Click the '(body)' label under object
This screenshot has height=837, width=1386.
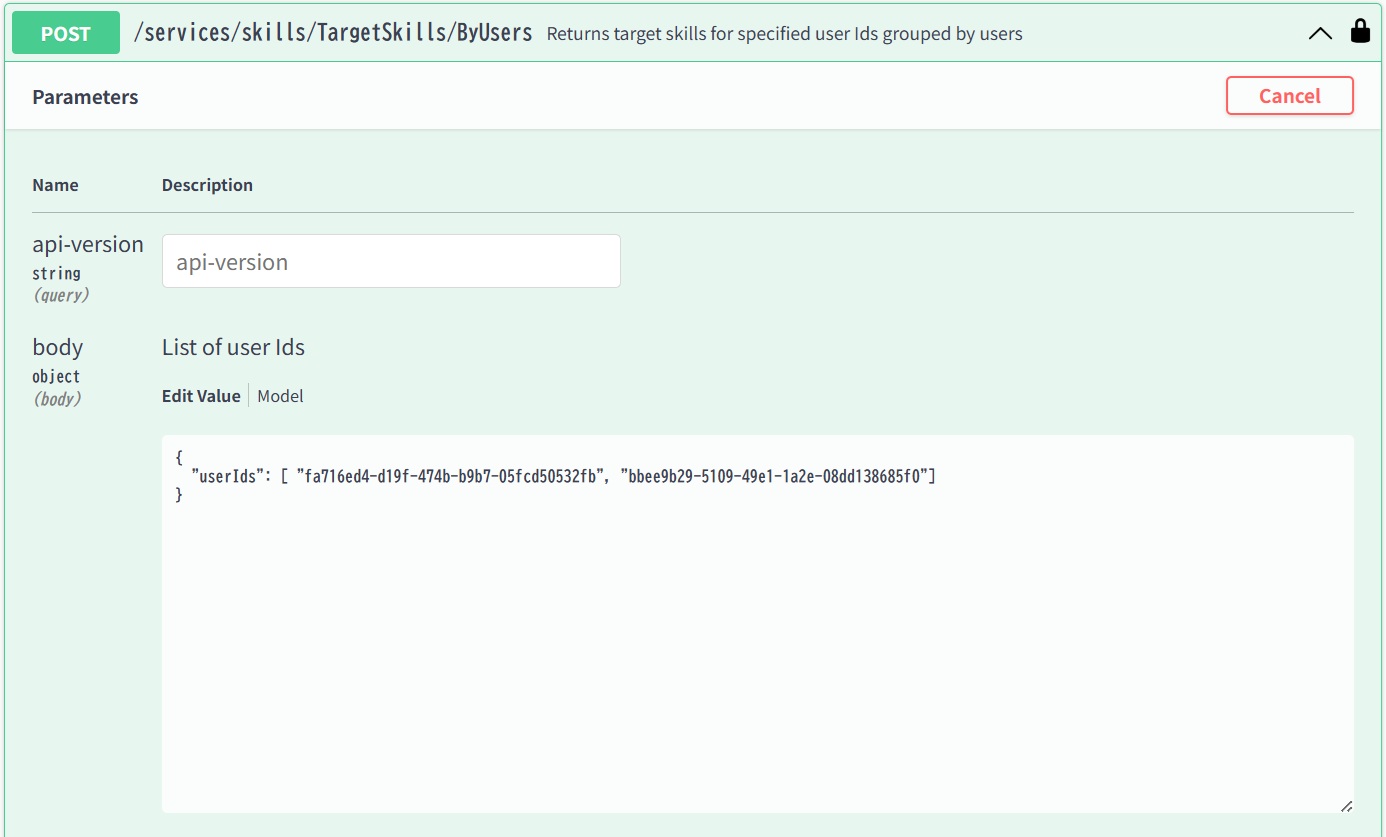click(57, 398)
